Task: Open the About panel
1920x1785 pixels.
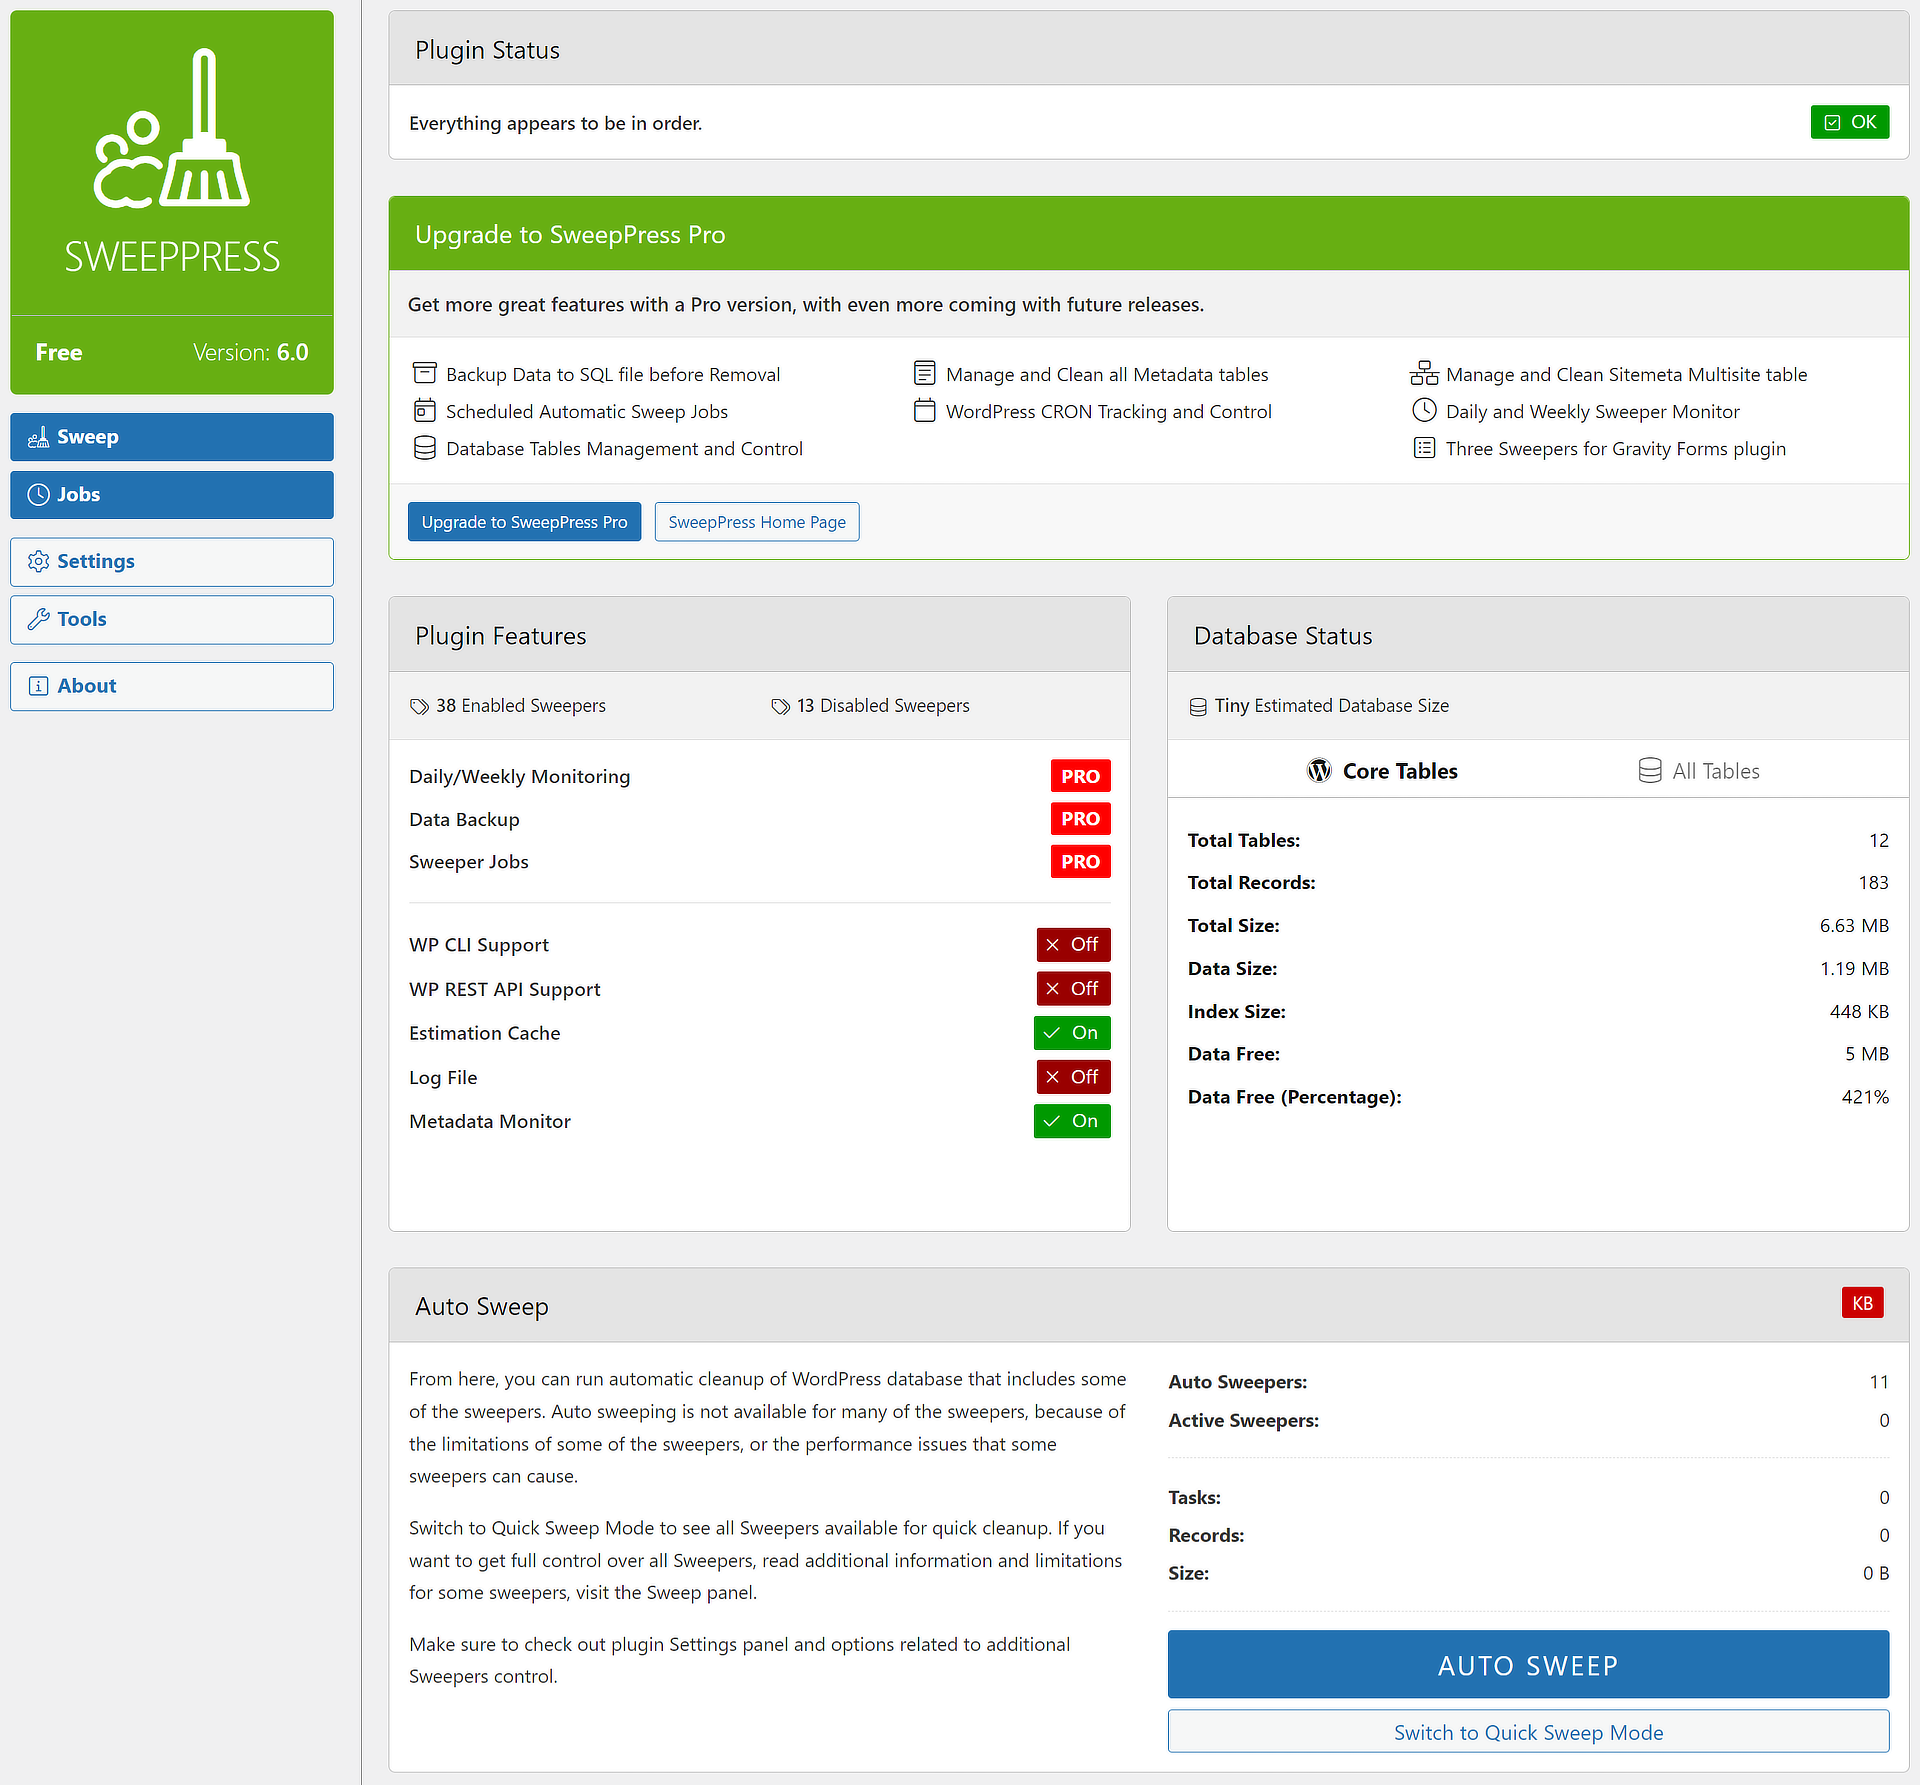Action: pyautogui.click(x=172, y=686)
